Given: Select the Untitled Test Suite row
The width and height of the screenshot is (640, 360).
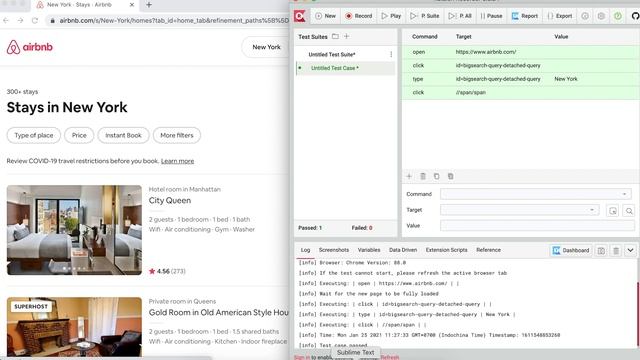Looking at the screenshot, I should click(345, 54).
